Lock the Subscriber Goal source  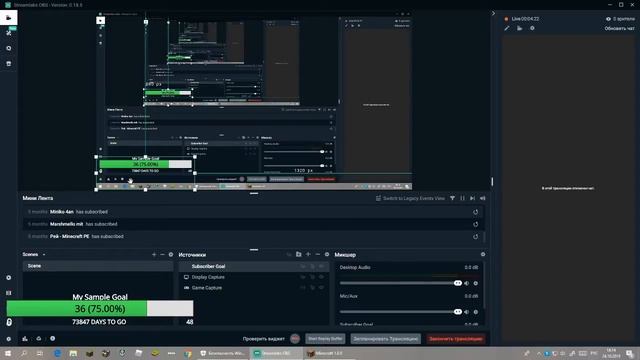point(313,267)
